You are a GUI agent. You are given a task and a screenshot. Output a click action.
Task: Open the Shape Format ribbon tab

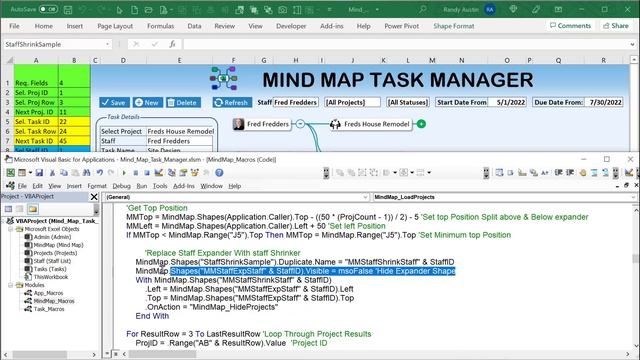pos(454,26)
